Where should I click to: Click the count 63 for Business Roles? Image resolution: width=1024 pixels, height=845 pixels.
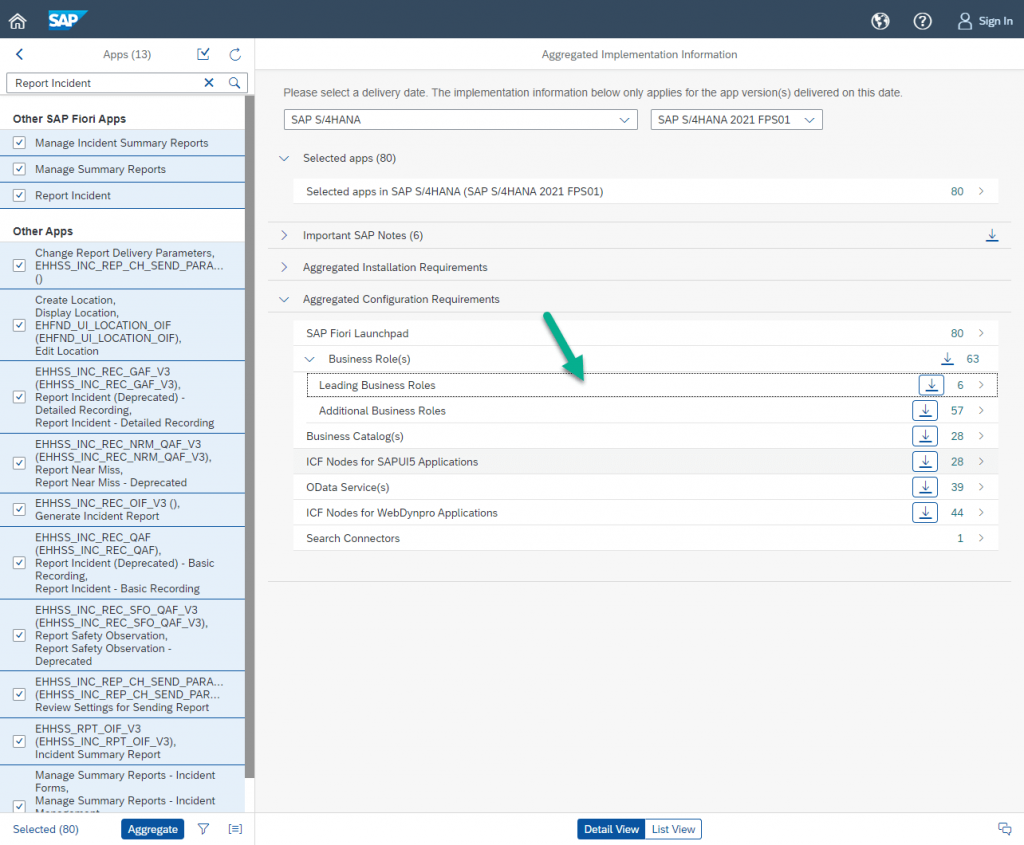972,359
